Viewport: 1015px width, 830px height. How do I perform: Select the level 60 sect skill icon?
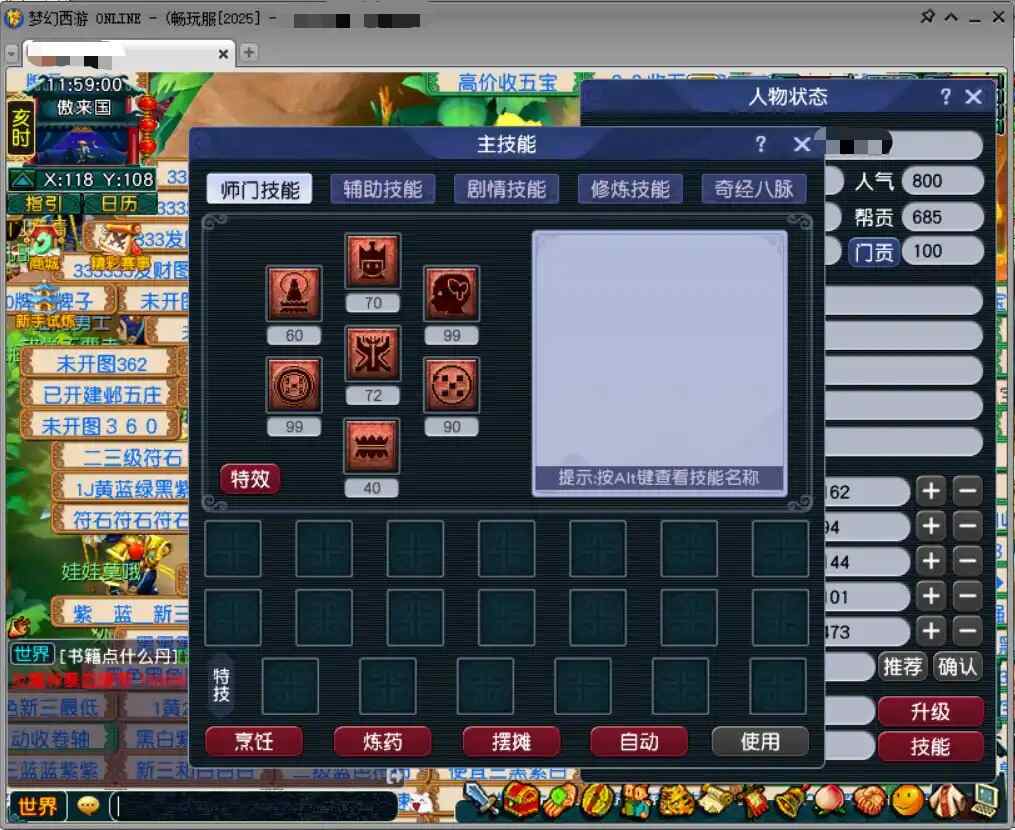[294, 293]
